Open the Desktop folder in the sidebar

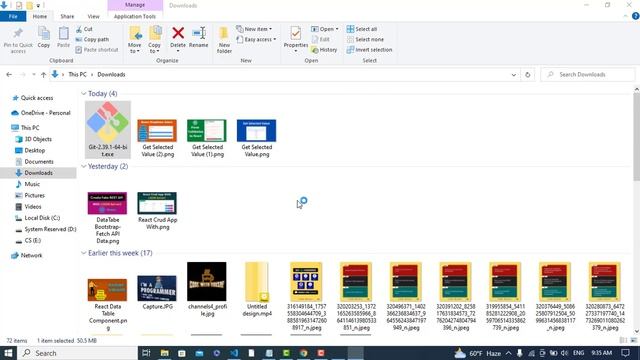tap(34, 150)
